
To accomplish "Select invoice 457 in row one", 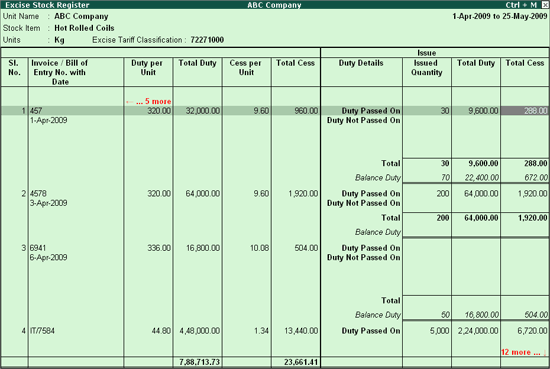I will pyautogui.click(x=36, y=111).
